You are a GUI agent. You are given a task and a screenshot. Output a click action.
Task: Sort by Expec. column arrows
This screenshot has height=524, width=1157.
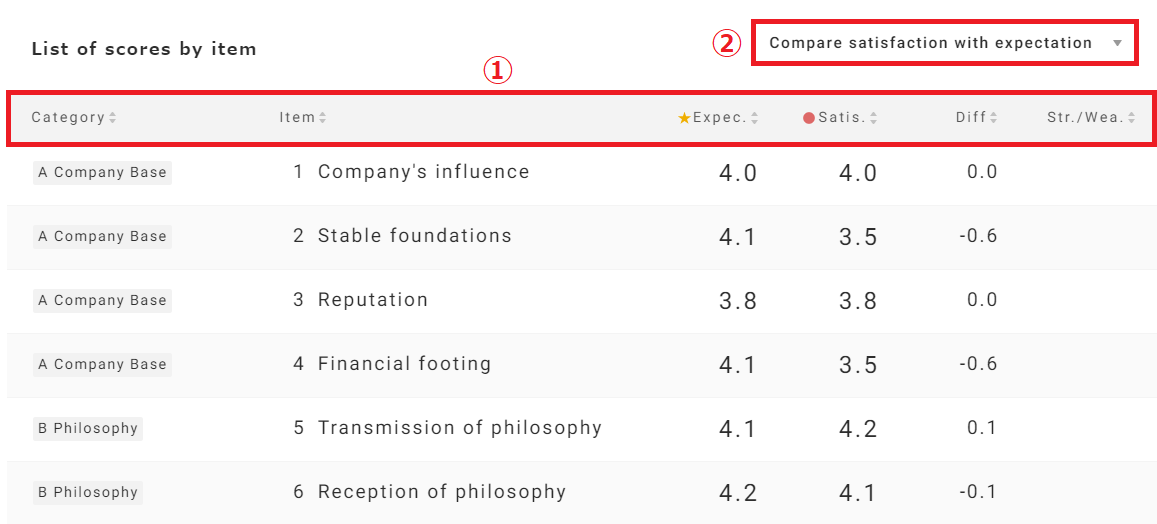click(x=755, y=118)
